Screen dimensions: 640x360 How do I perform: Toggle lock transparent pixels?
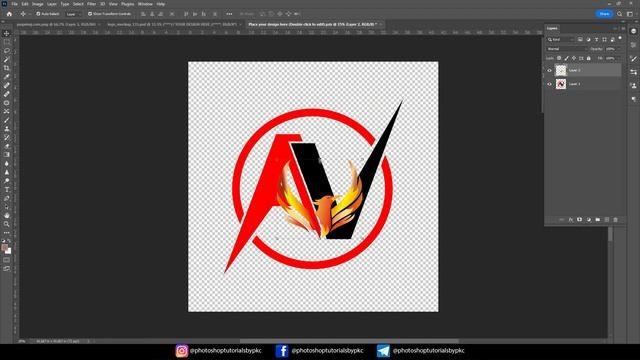(x=559, y=58)
